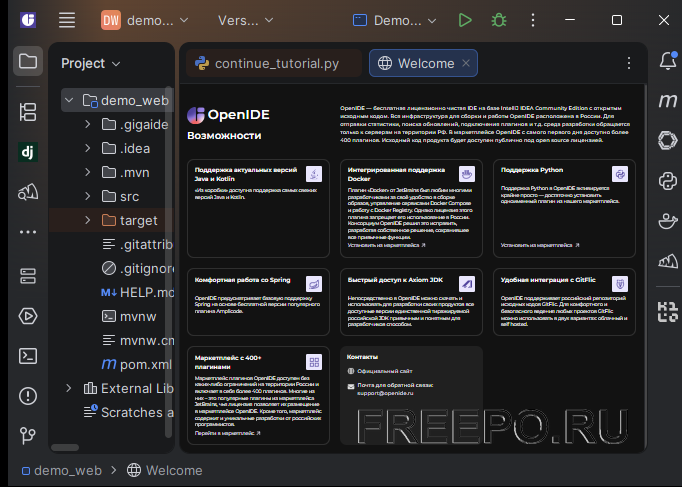Click the GitFlic card shield icon

point(620,284)
